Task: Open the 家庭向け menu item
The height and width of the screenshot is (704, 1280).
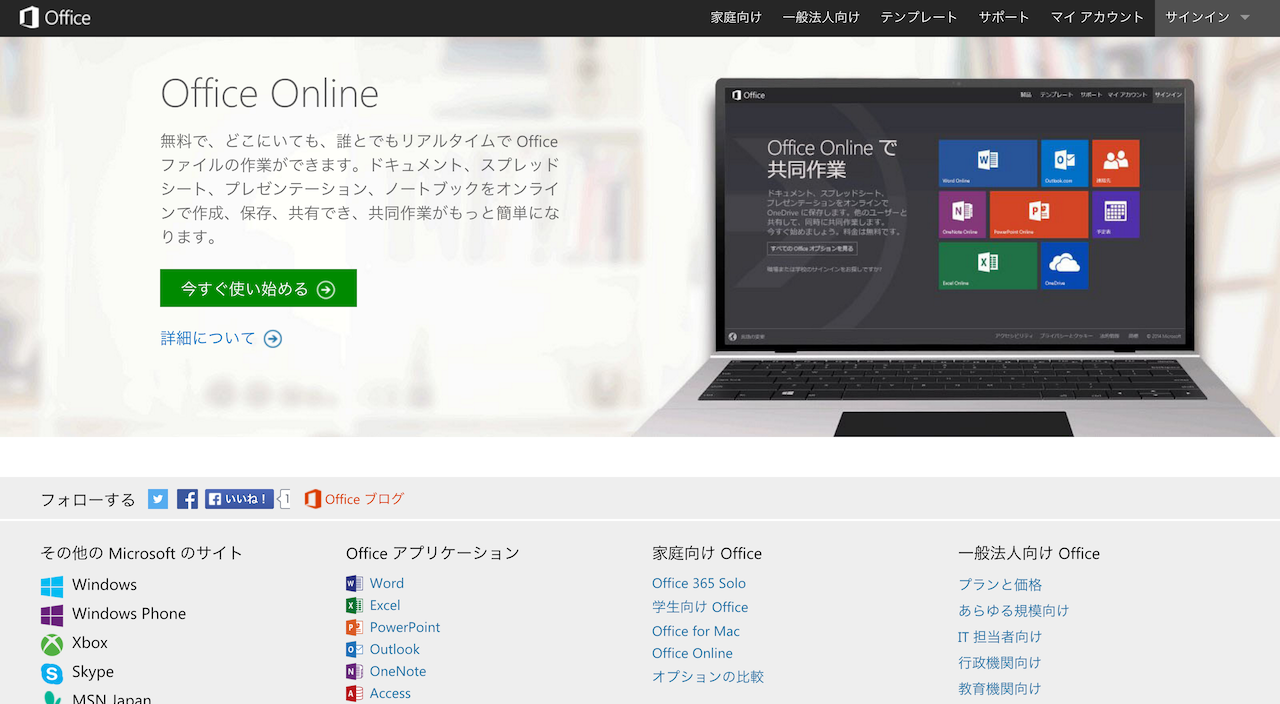Action: (736, 17)
